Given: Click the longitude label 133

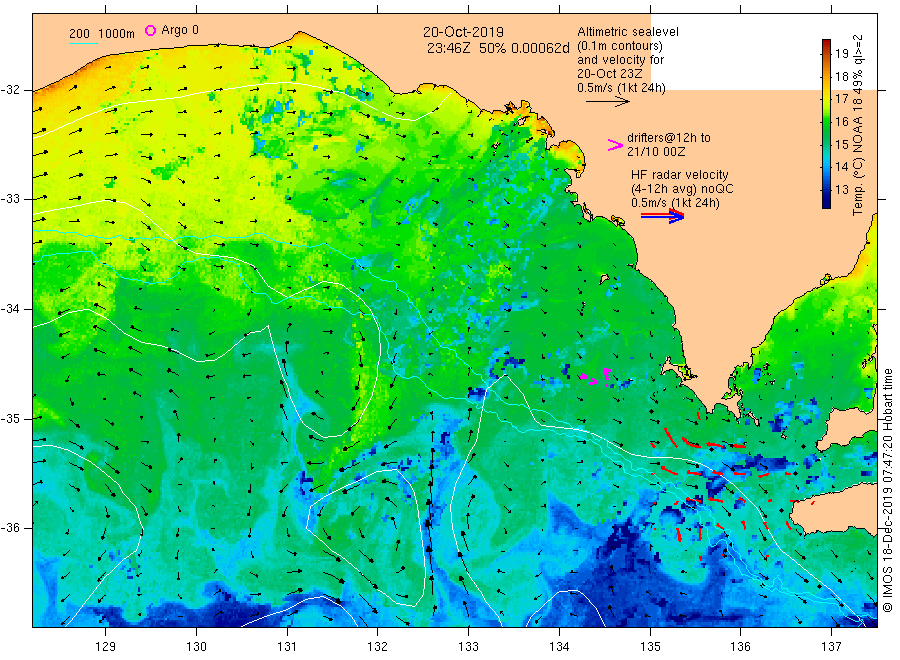Looking at the screenshot, I should [468, 647].
